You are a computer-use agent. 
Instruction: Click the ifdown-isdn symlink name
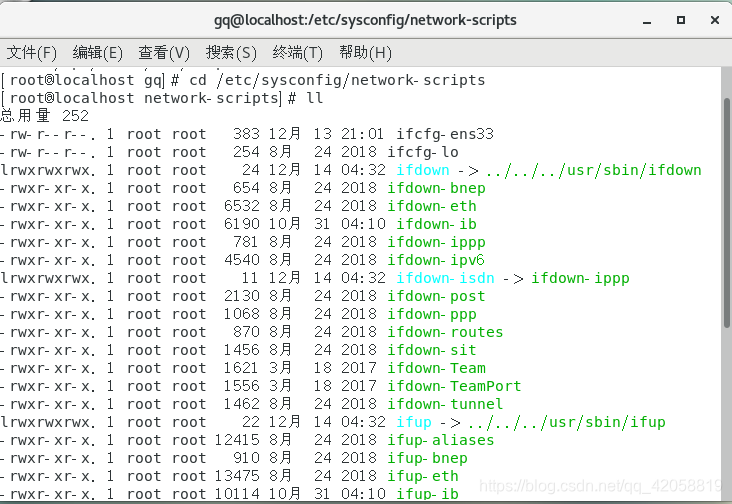click(x=445, y=278)
